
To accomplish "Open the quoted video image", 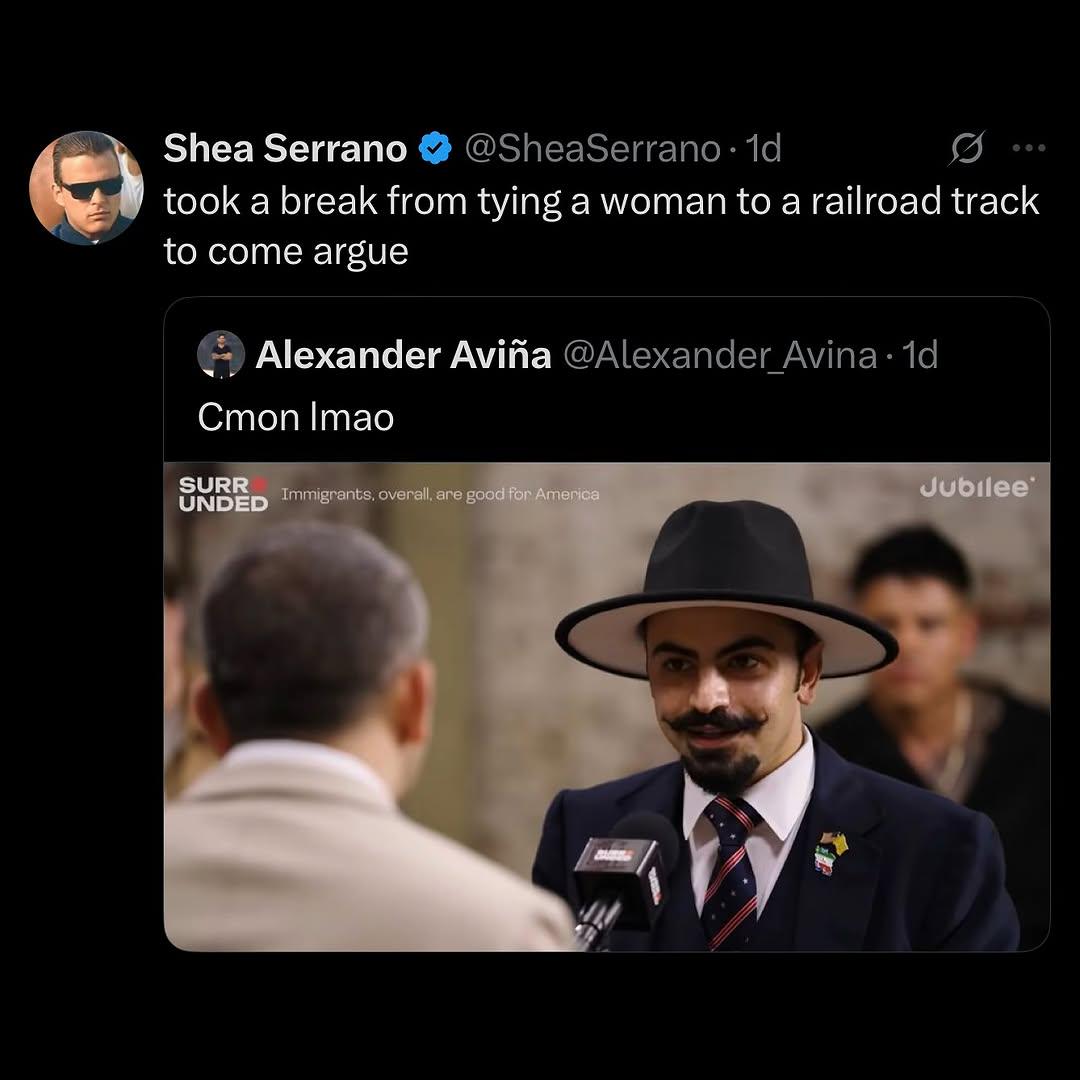I will coord(607,707).
